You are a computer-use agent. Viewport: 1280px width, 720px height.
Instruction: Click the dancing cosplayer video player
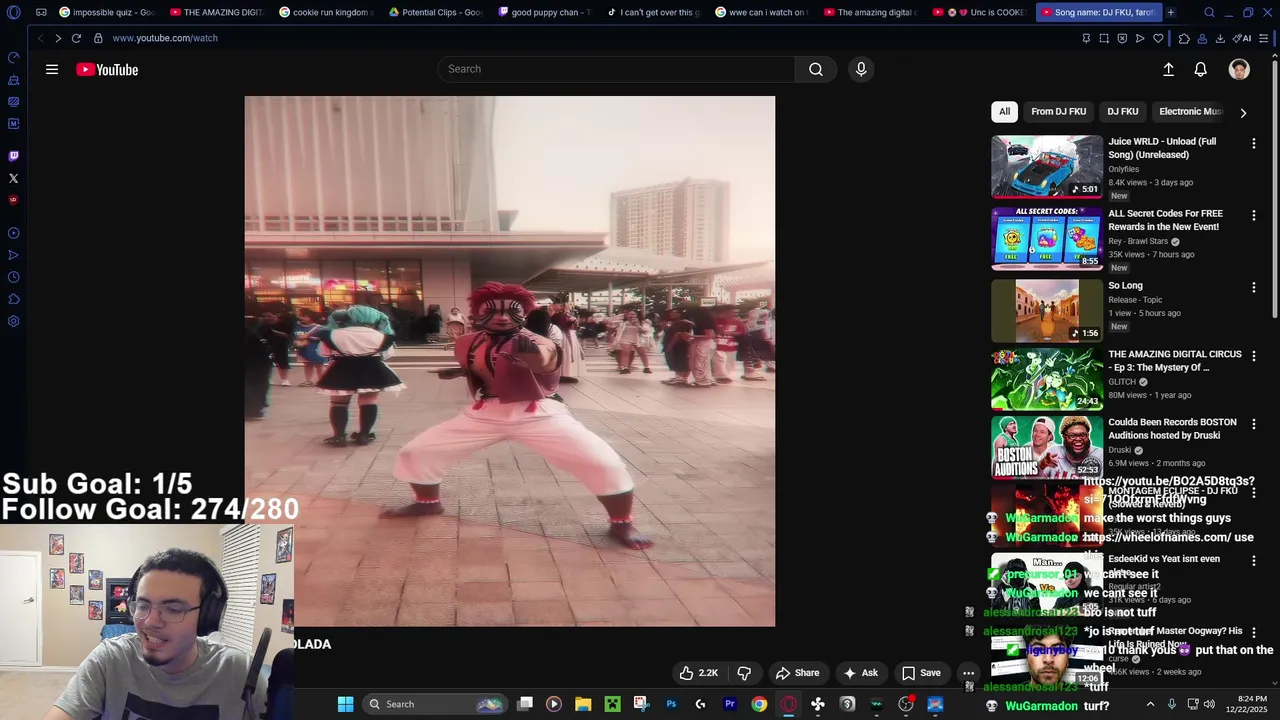pos(509,361)
